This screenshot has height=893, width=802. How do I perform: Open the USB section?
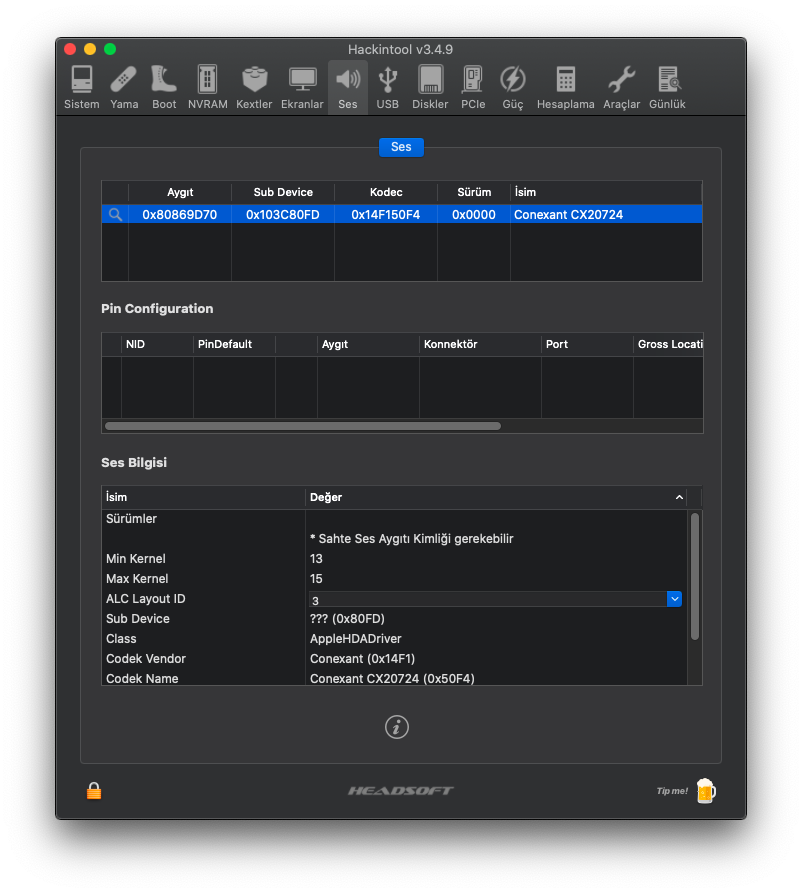pos(387,86)
